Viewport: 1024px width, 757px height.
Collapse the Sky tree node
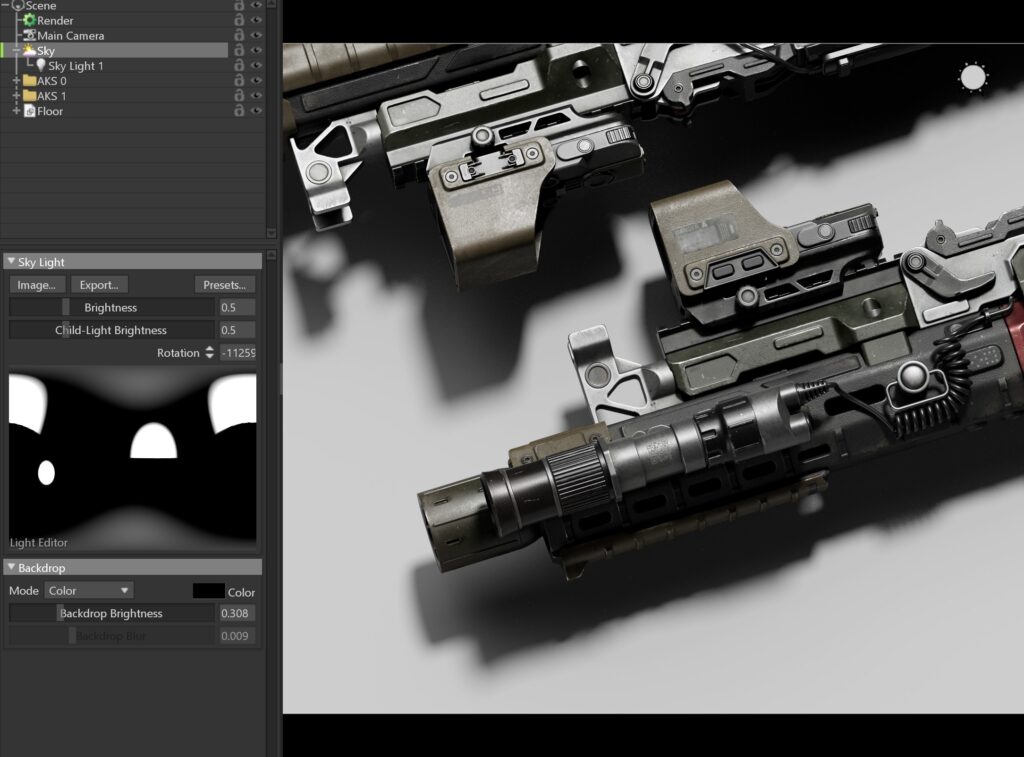coord(16,50)
